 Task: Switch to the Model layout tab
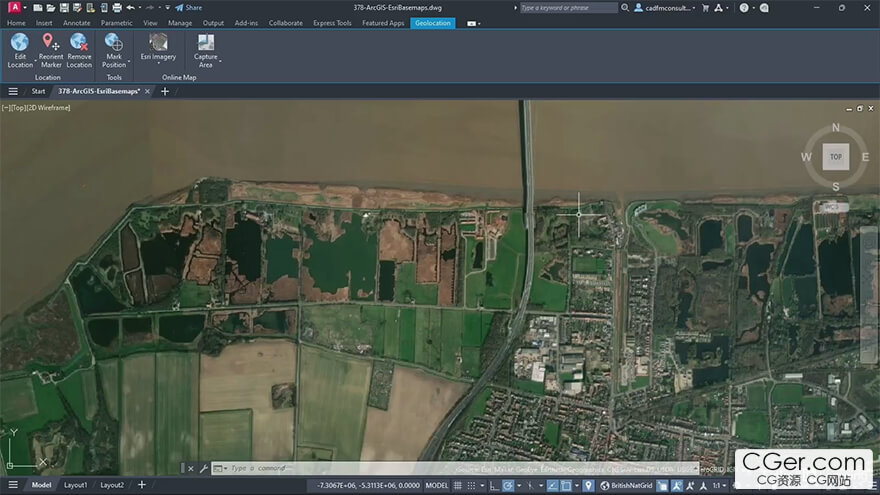(41, 485)
